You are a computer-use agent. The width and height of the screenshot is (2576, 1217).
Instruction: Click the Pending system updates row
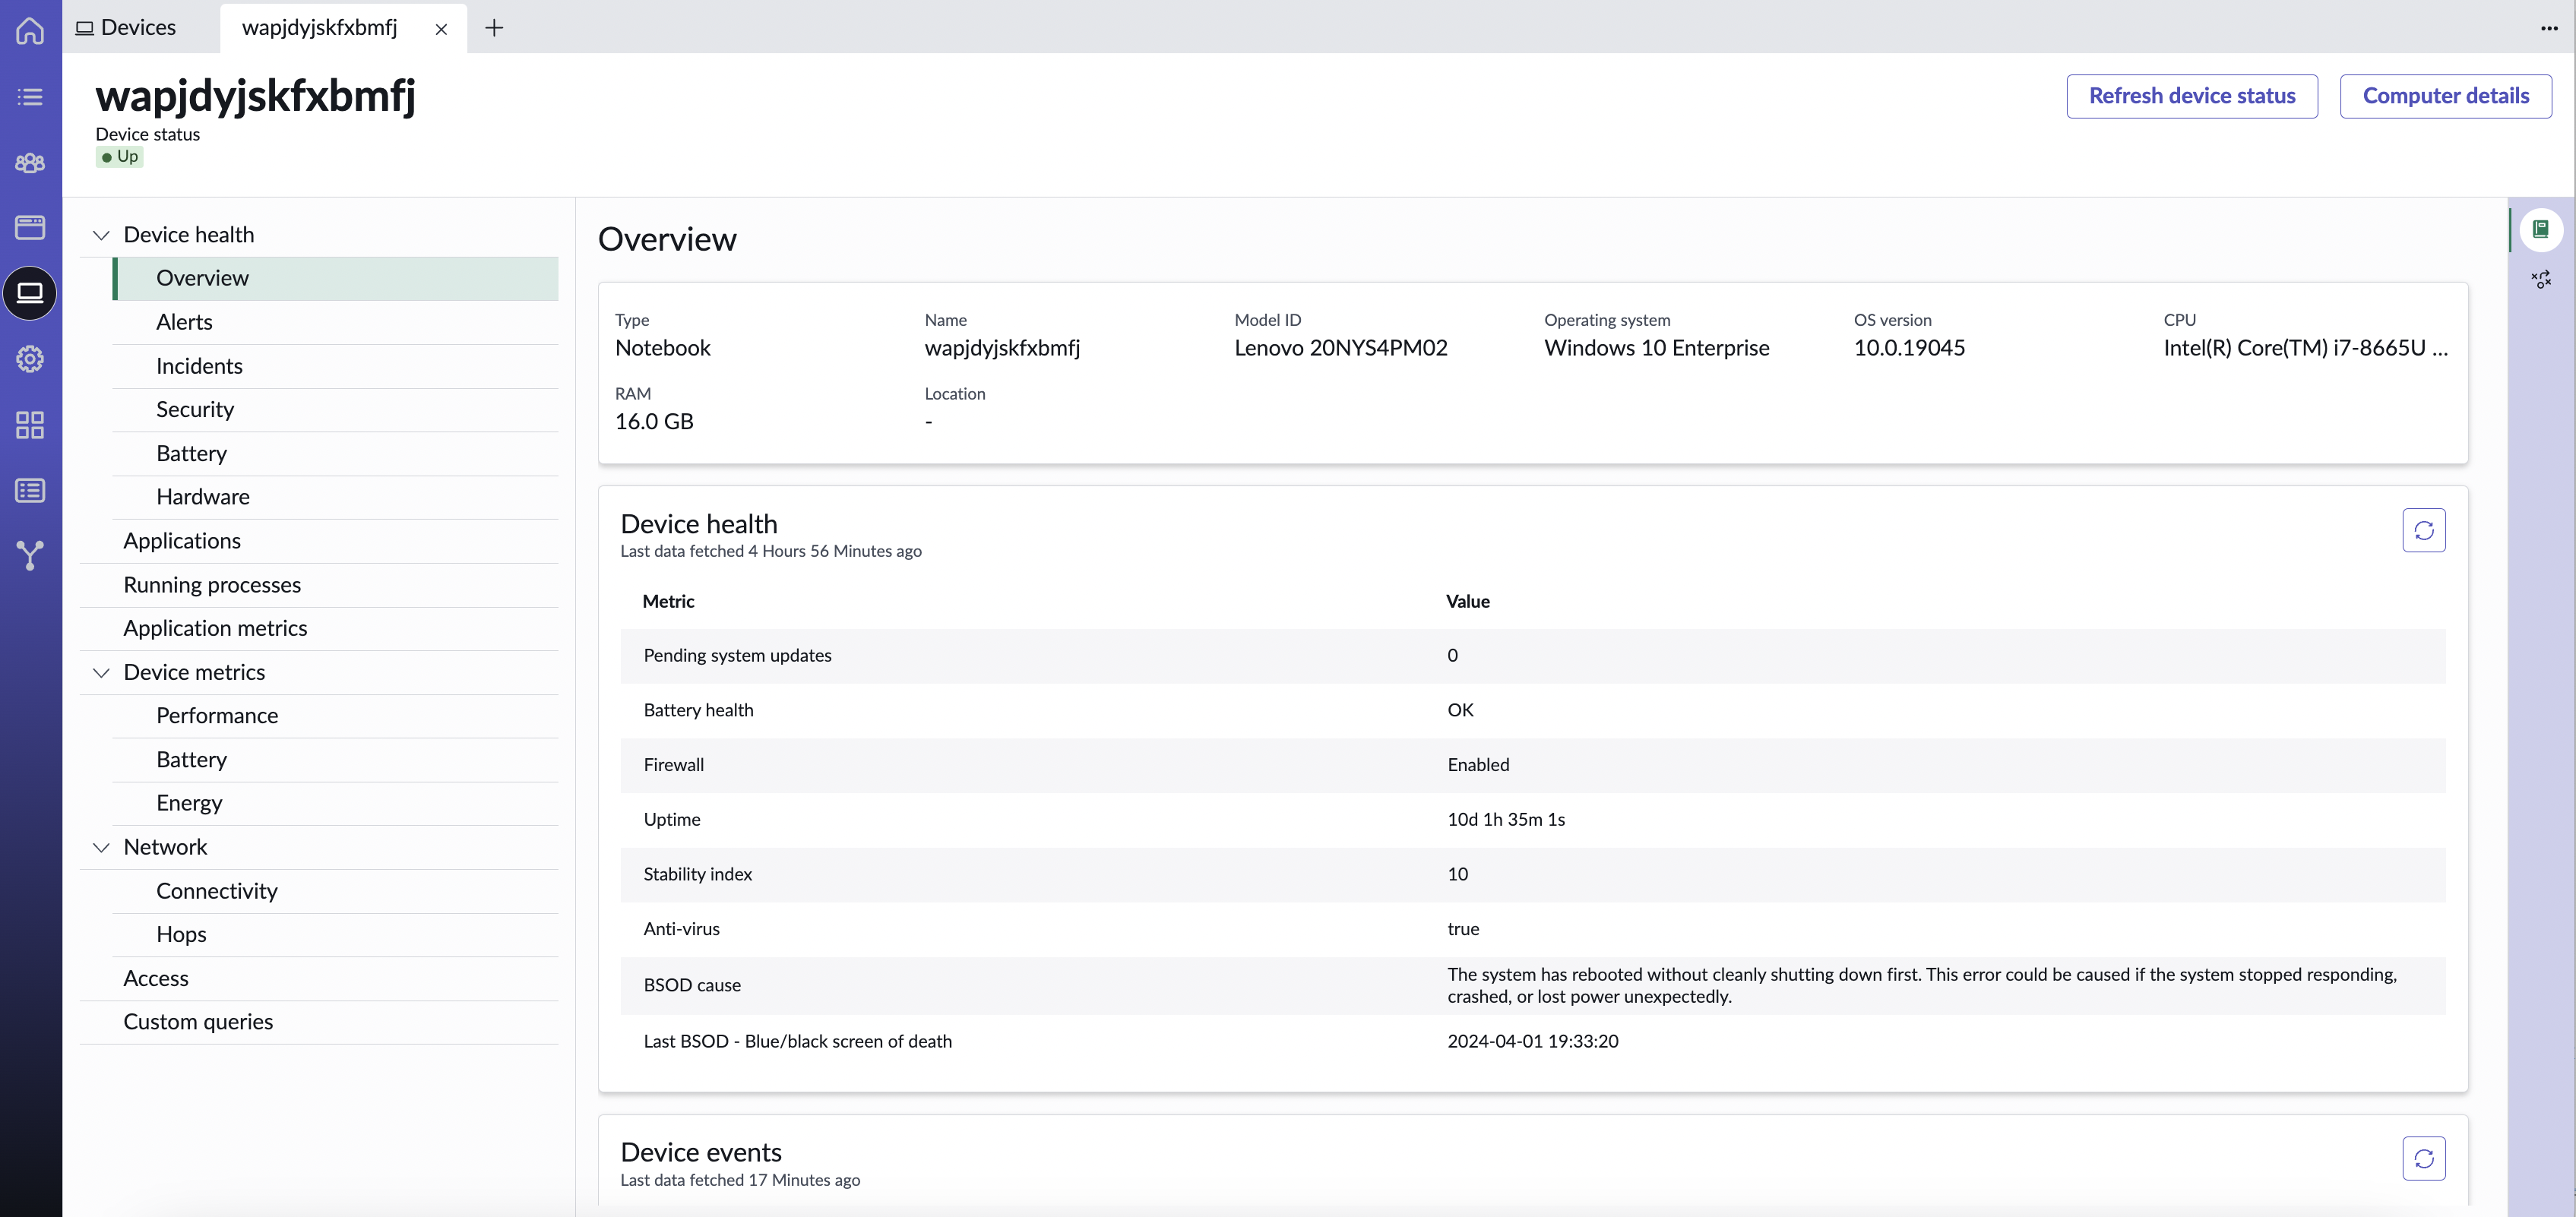coord(1533,656)
